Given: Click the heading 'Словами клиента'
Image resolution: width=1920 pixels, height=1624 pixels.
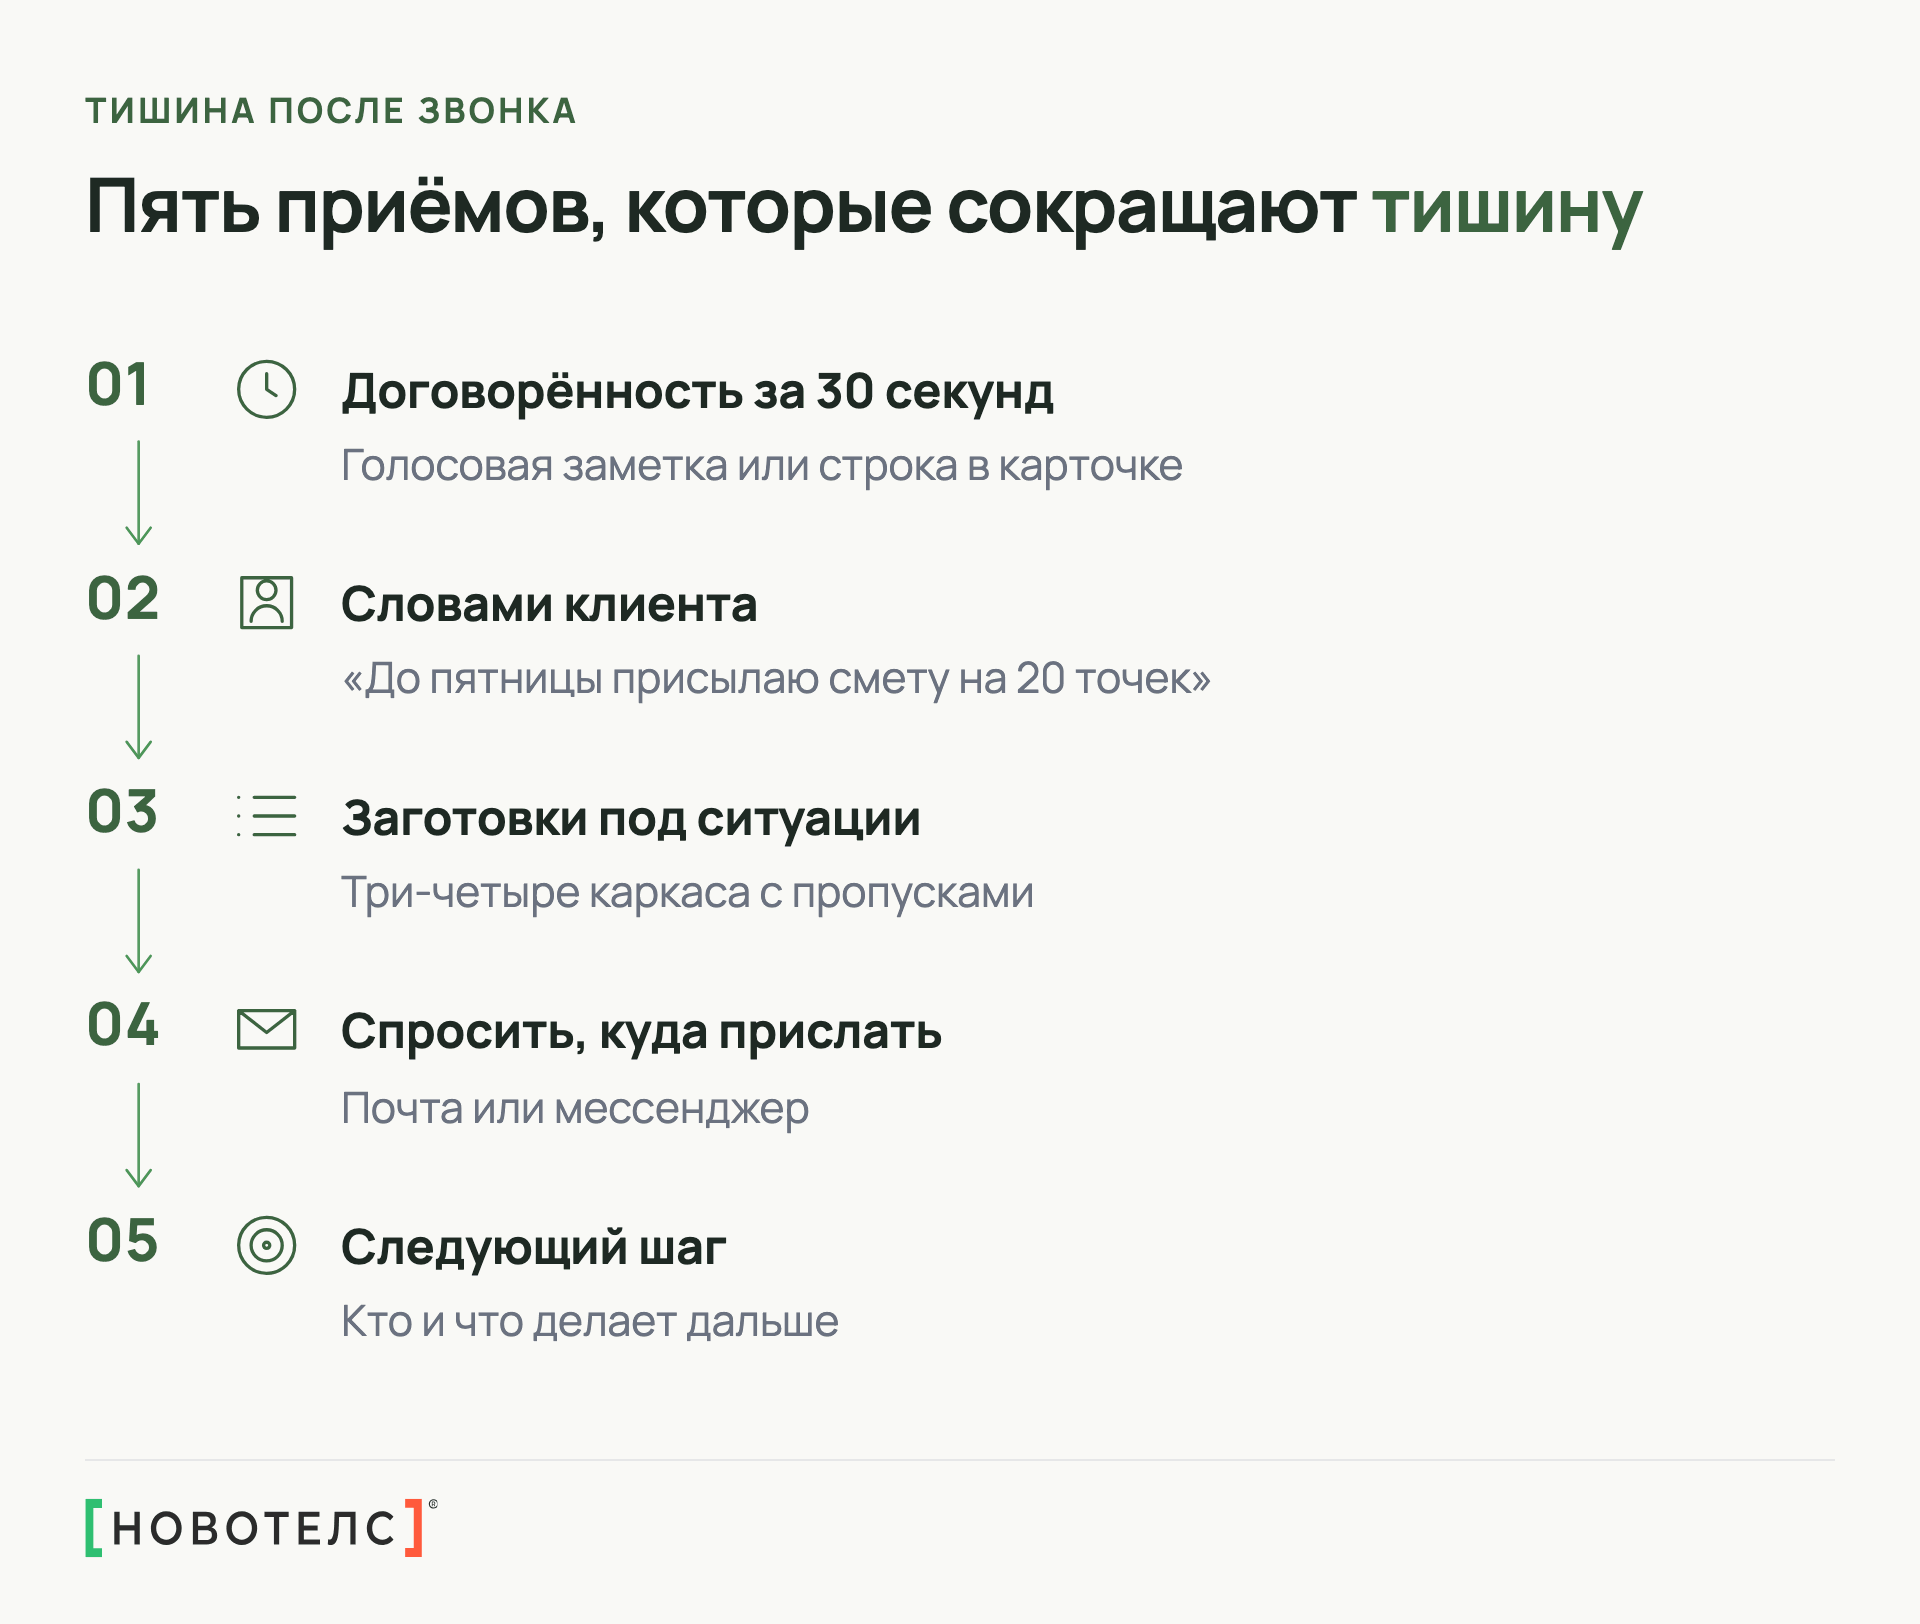Looking at the screenshot, I should pos(549,604).
